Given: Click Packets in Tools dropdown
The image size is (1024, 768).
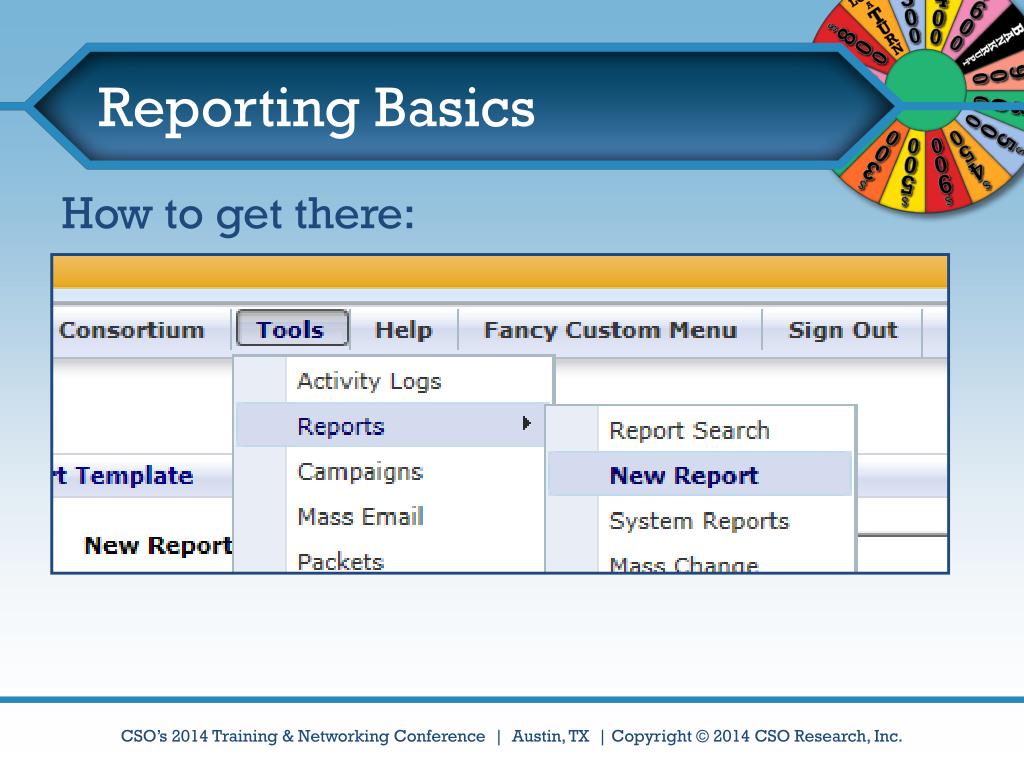Looking at the screenshot, I should click(x=340, y=562).
